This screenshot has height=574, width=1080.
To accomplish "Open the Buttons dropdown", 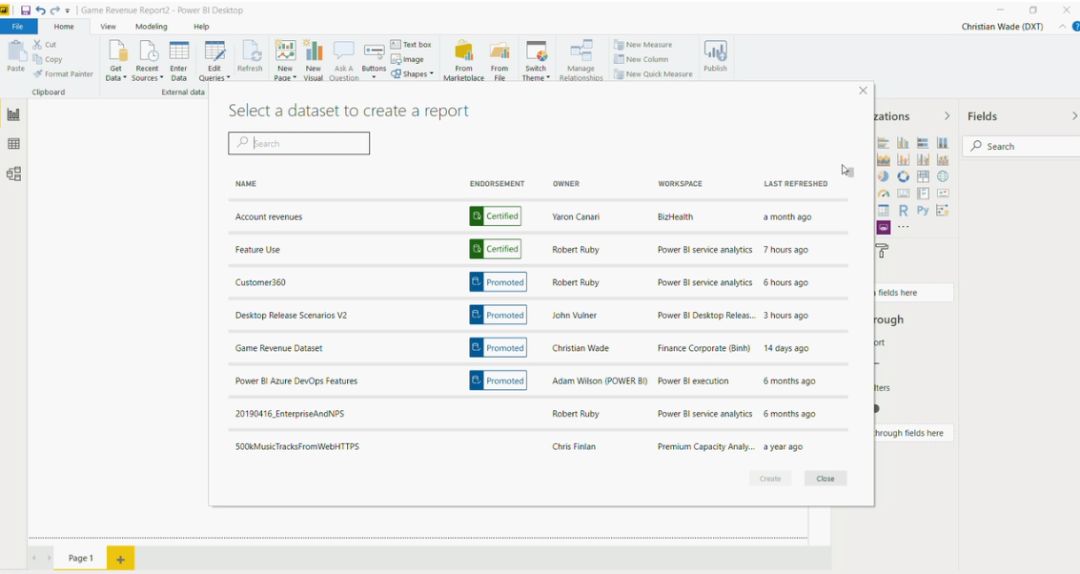I will tap(373, 61).
